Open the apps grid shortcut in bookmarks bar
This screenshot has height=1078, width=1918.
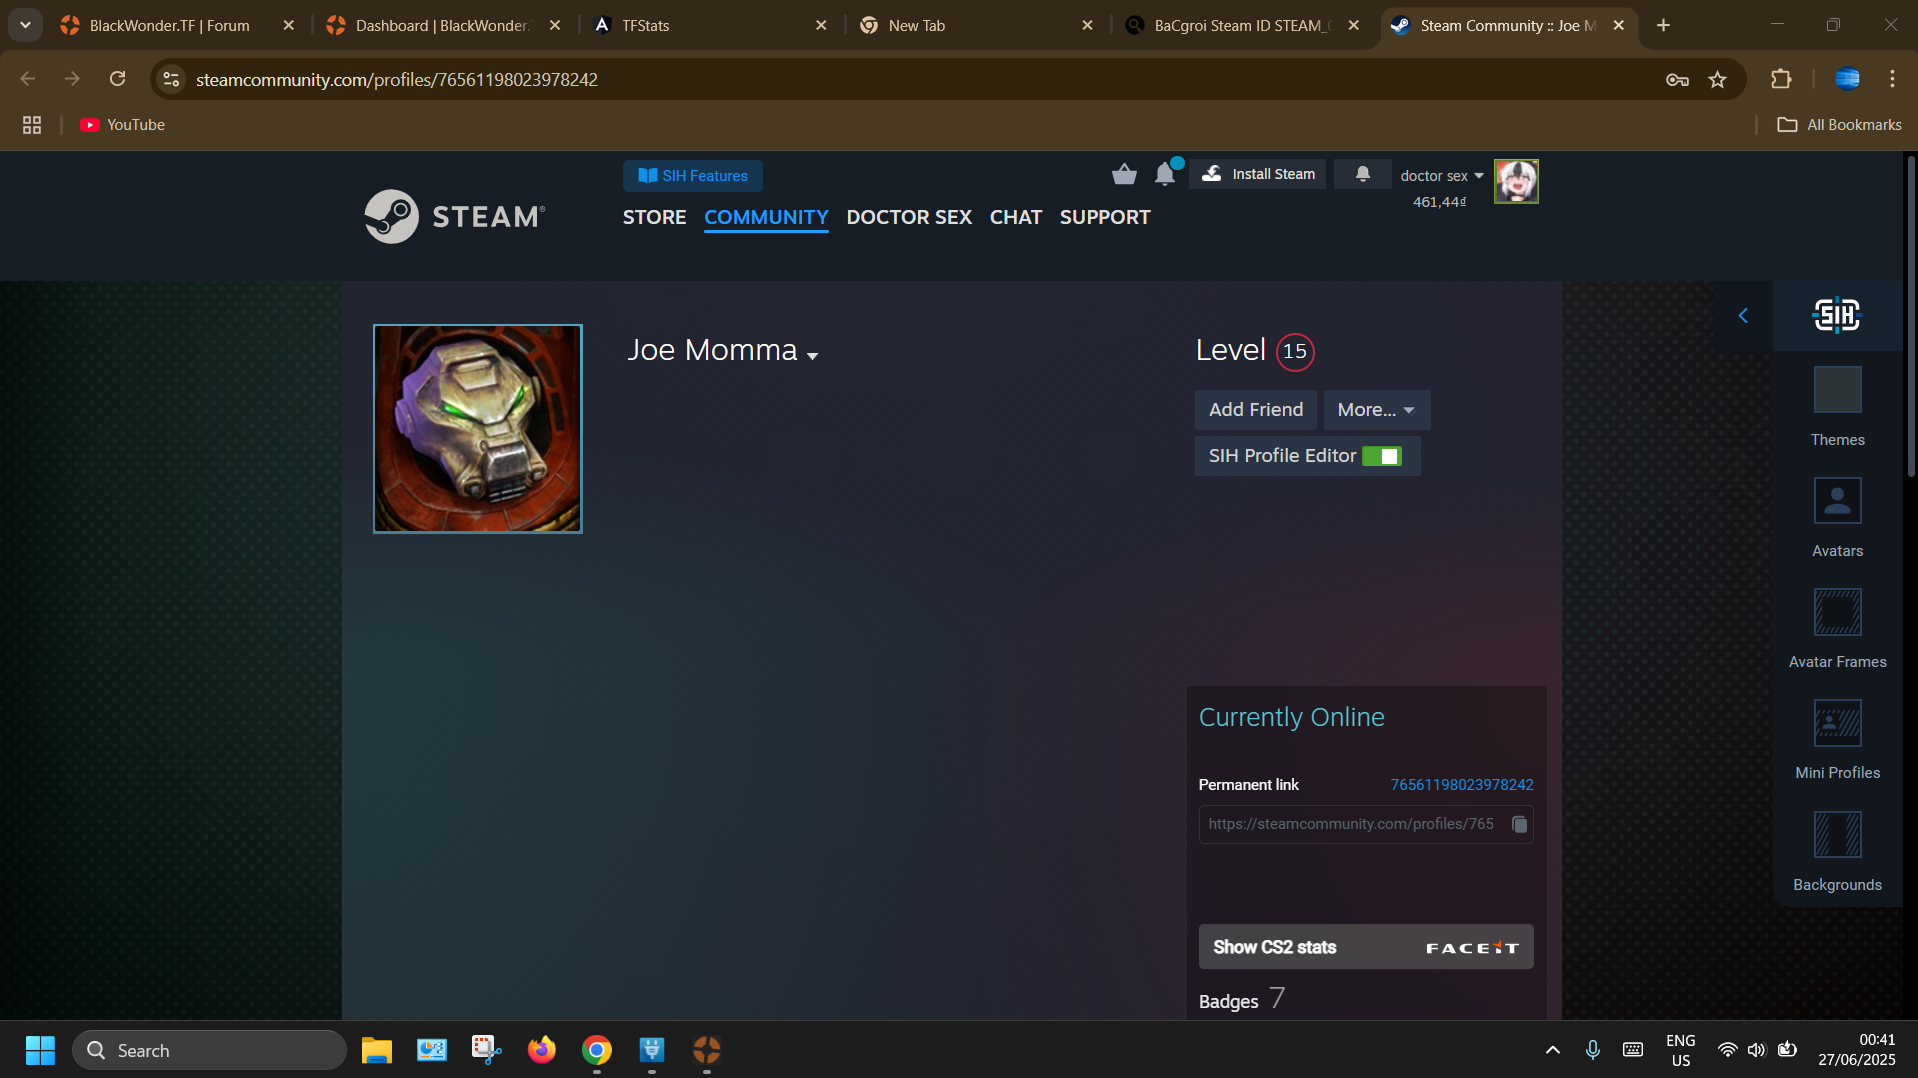pyautogui.click(x=32, y=125)
